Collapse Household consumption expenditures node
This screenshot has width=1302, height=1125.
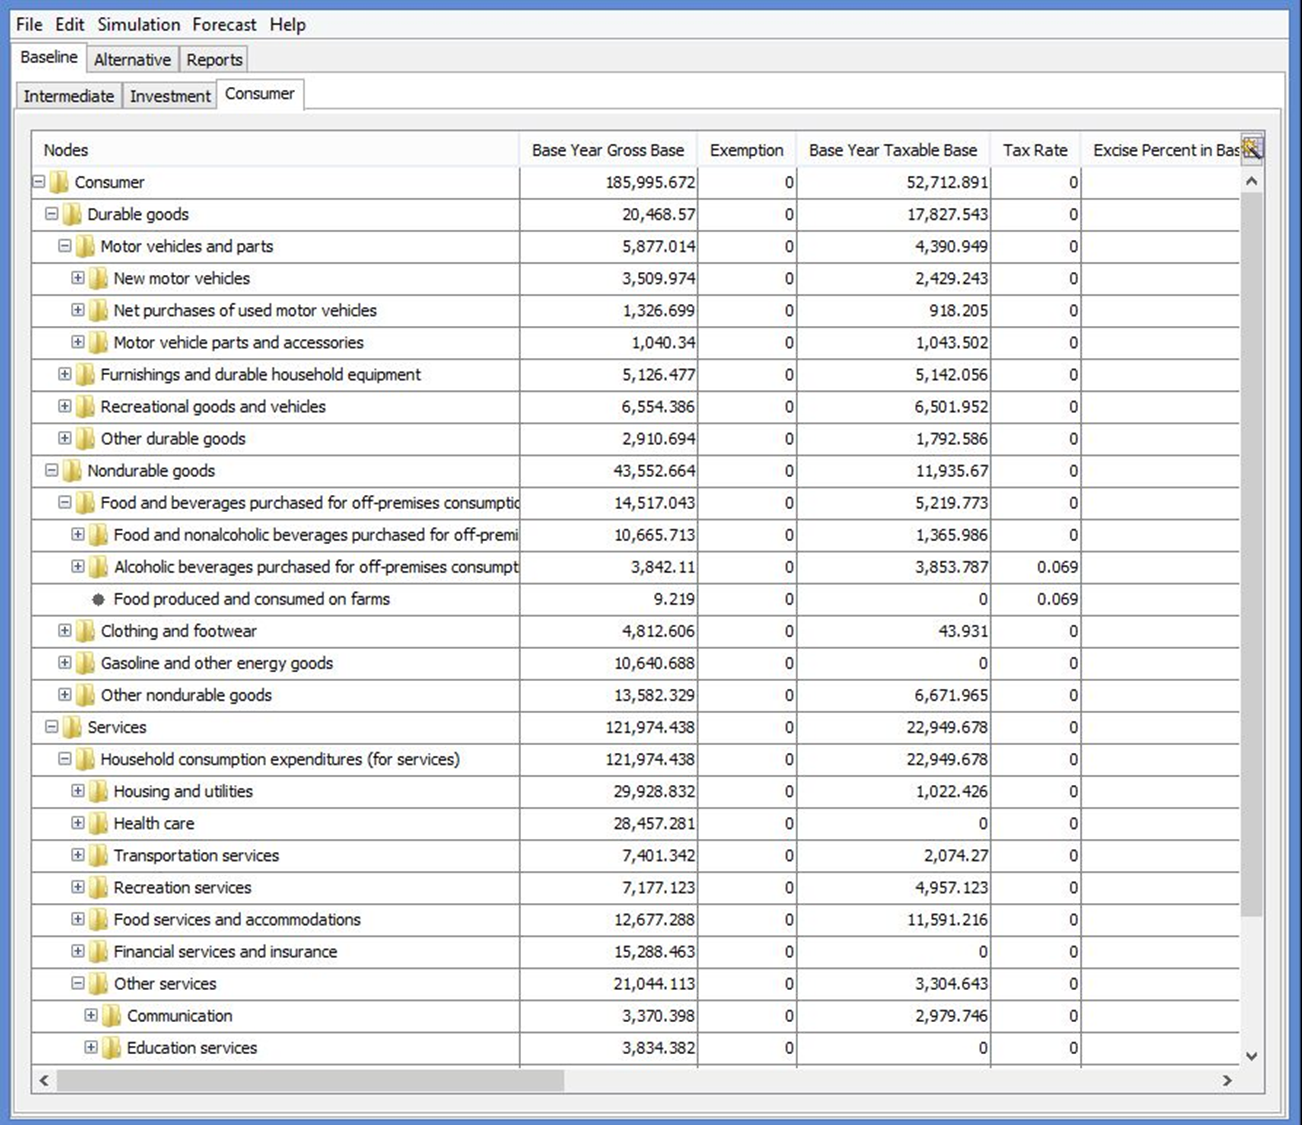[x=65, y=759]
